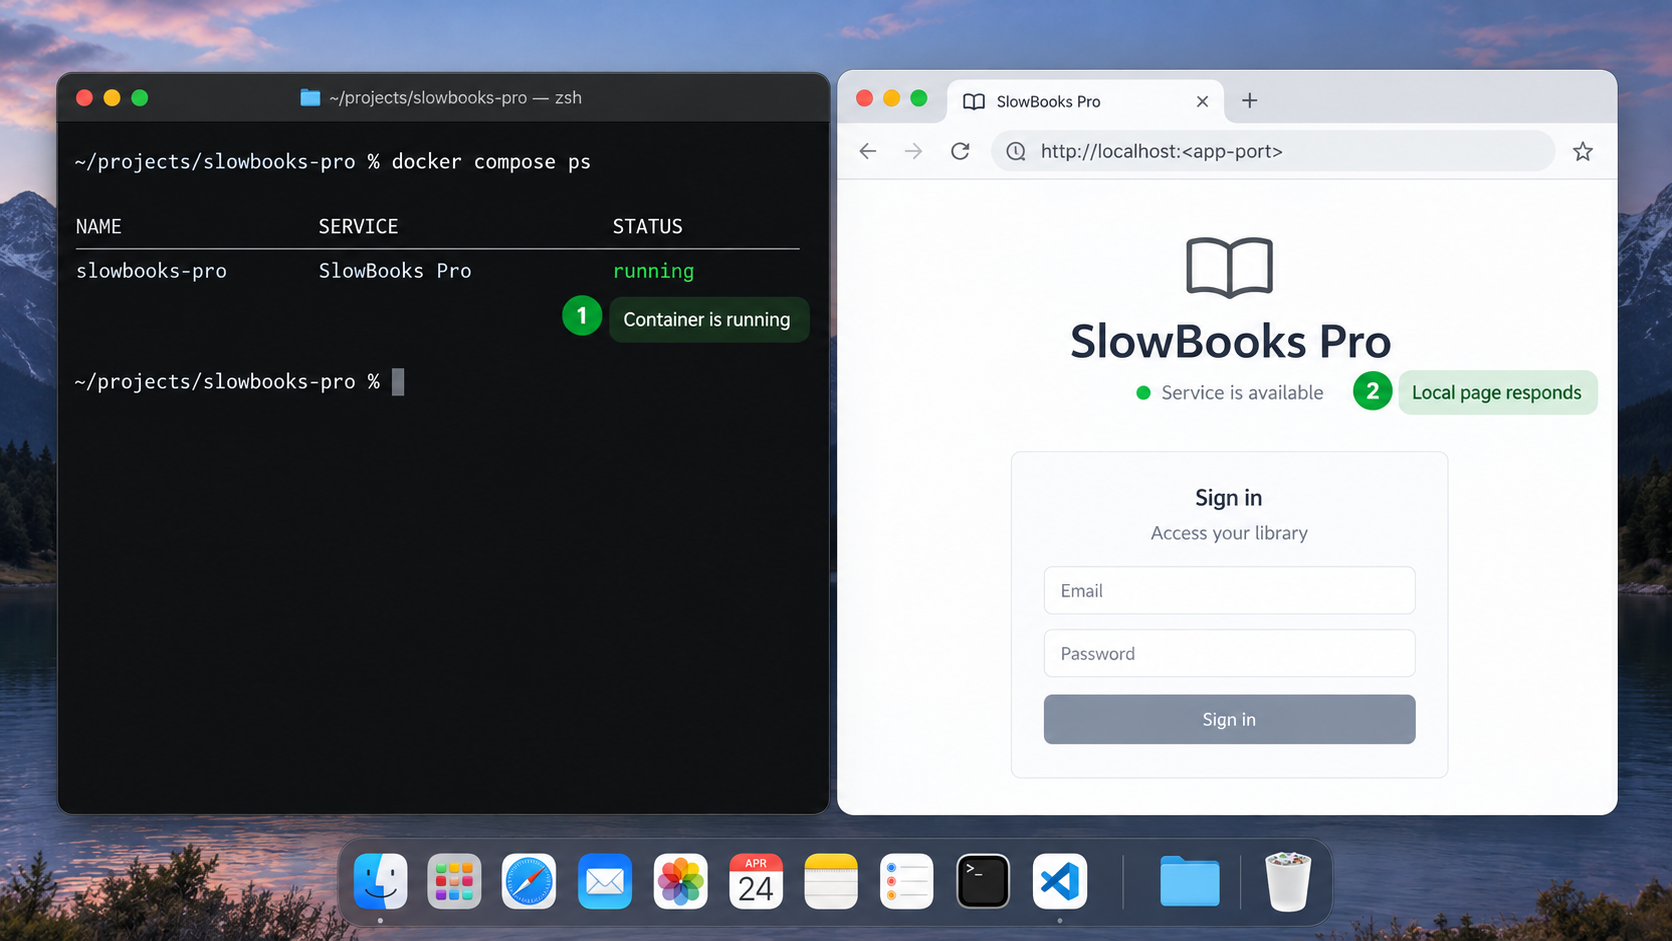The height and width of the screenshot is (941, 1672).
Task: Close the terminal window with red button
Action: (85, 97)
